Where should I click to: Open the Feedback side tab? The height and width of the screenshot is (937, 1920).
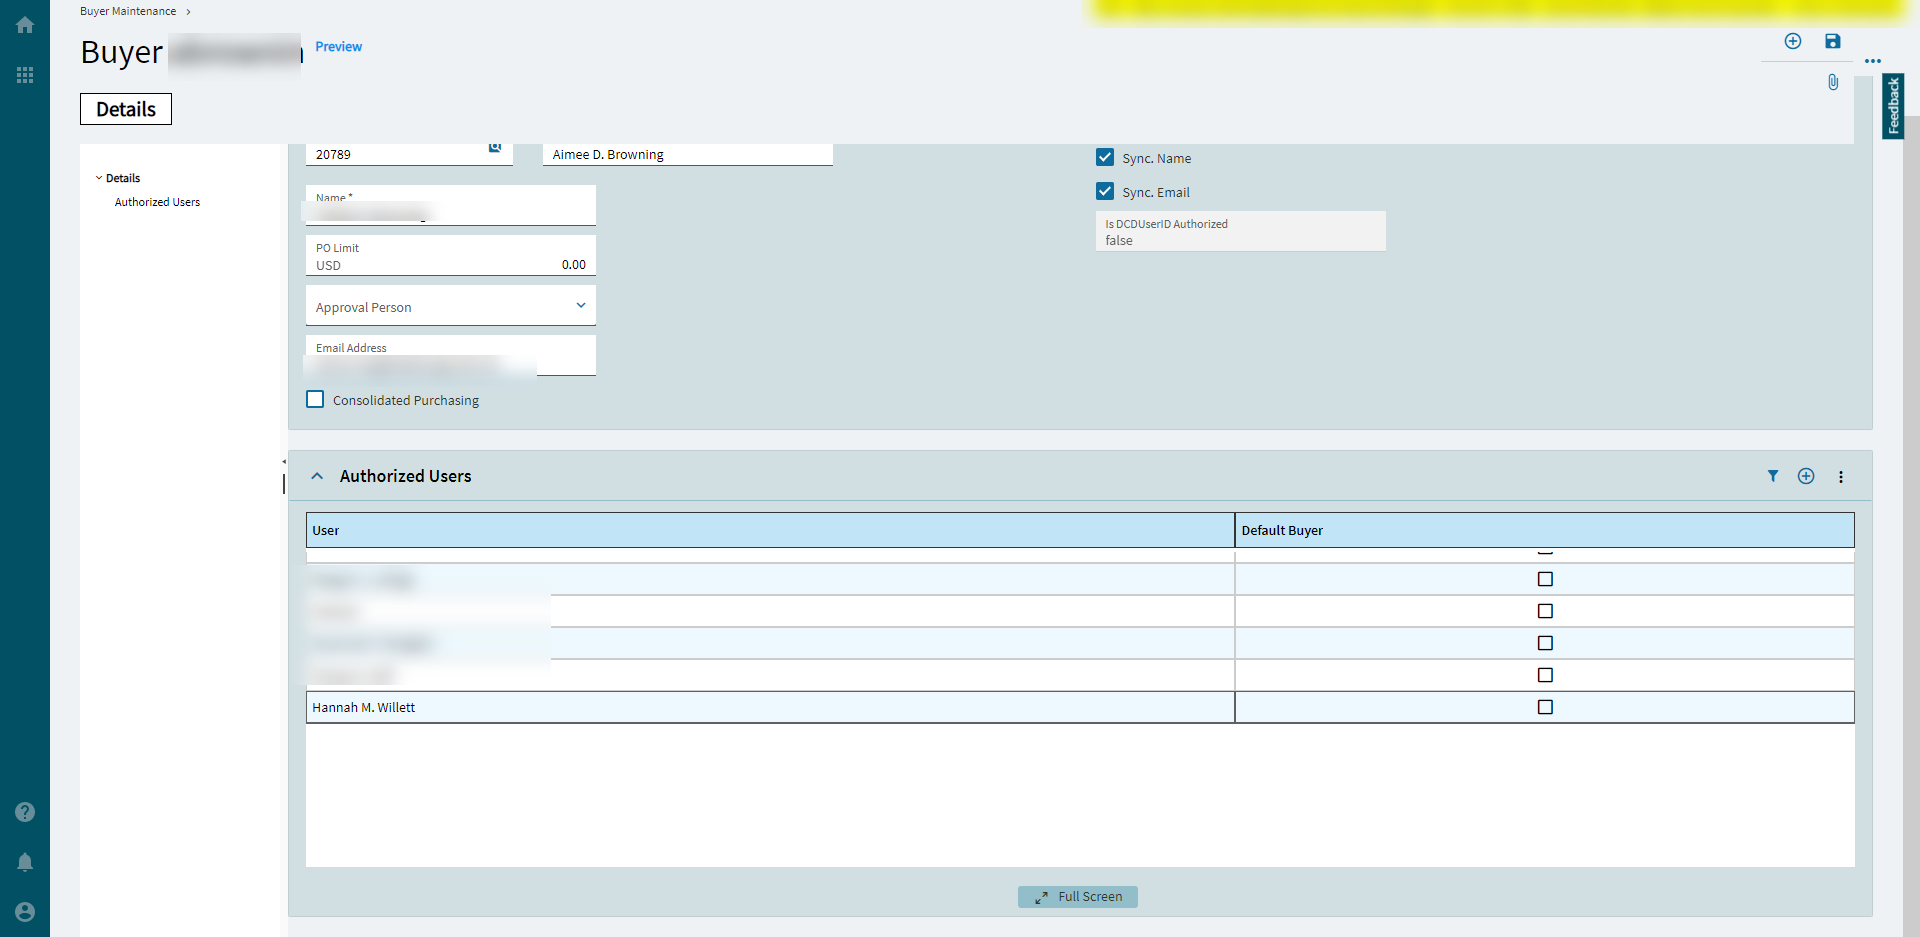[1893, 106]
